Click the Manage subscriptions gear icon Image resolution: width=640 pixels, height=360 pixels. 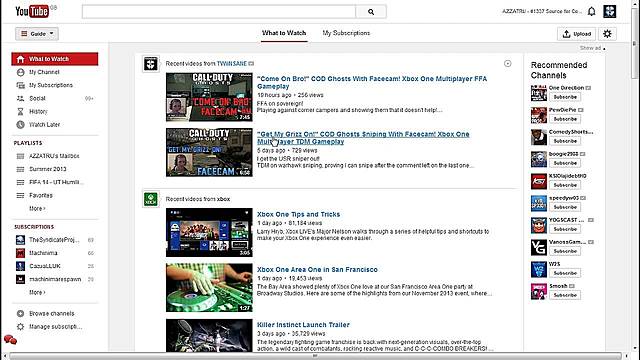[20, 327]
